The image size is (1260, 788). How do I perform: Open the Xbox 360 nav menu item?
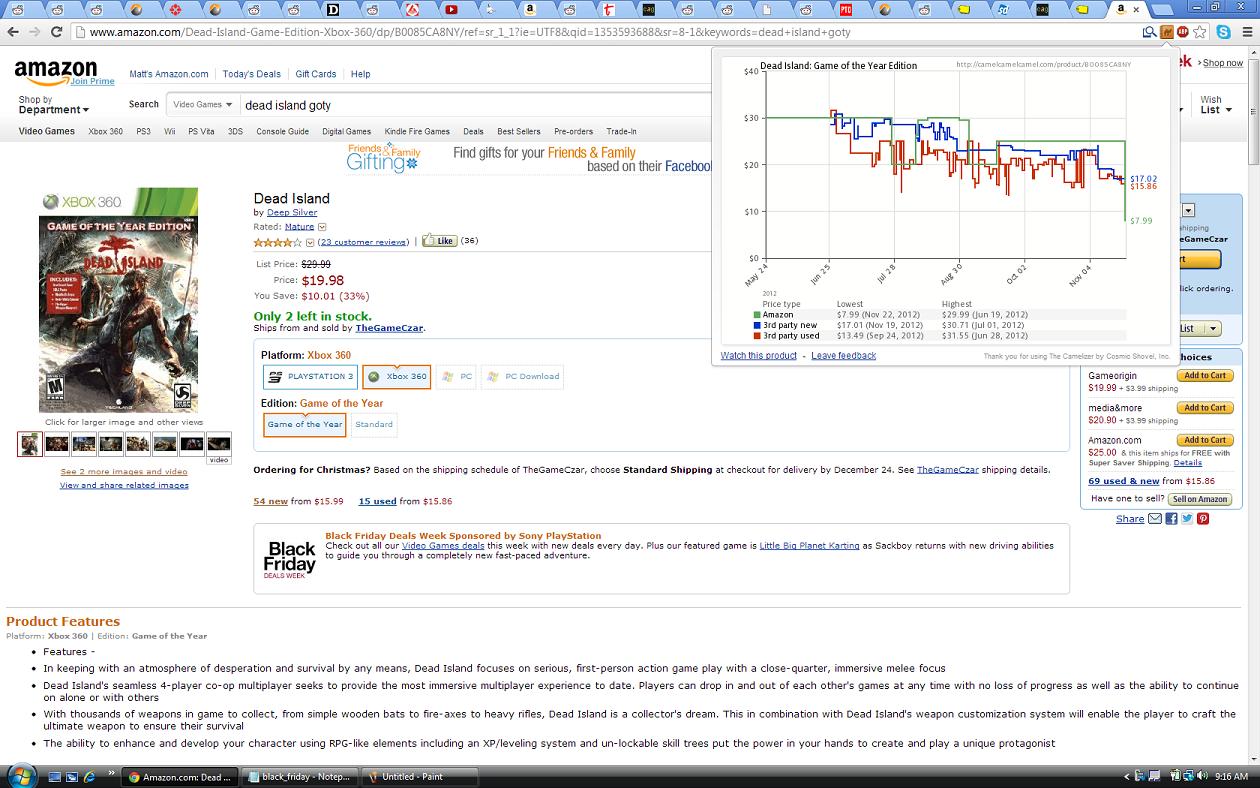(x=105, y=131)
